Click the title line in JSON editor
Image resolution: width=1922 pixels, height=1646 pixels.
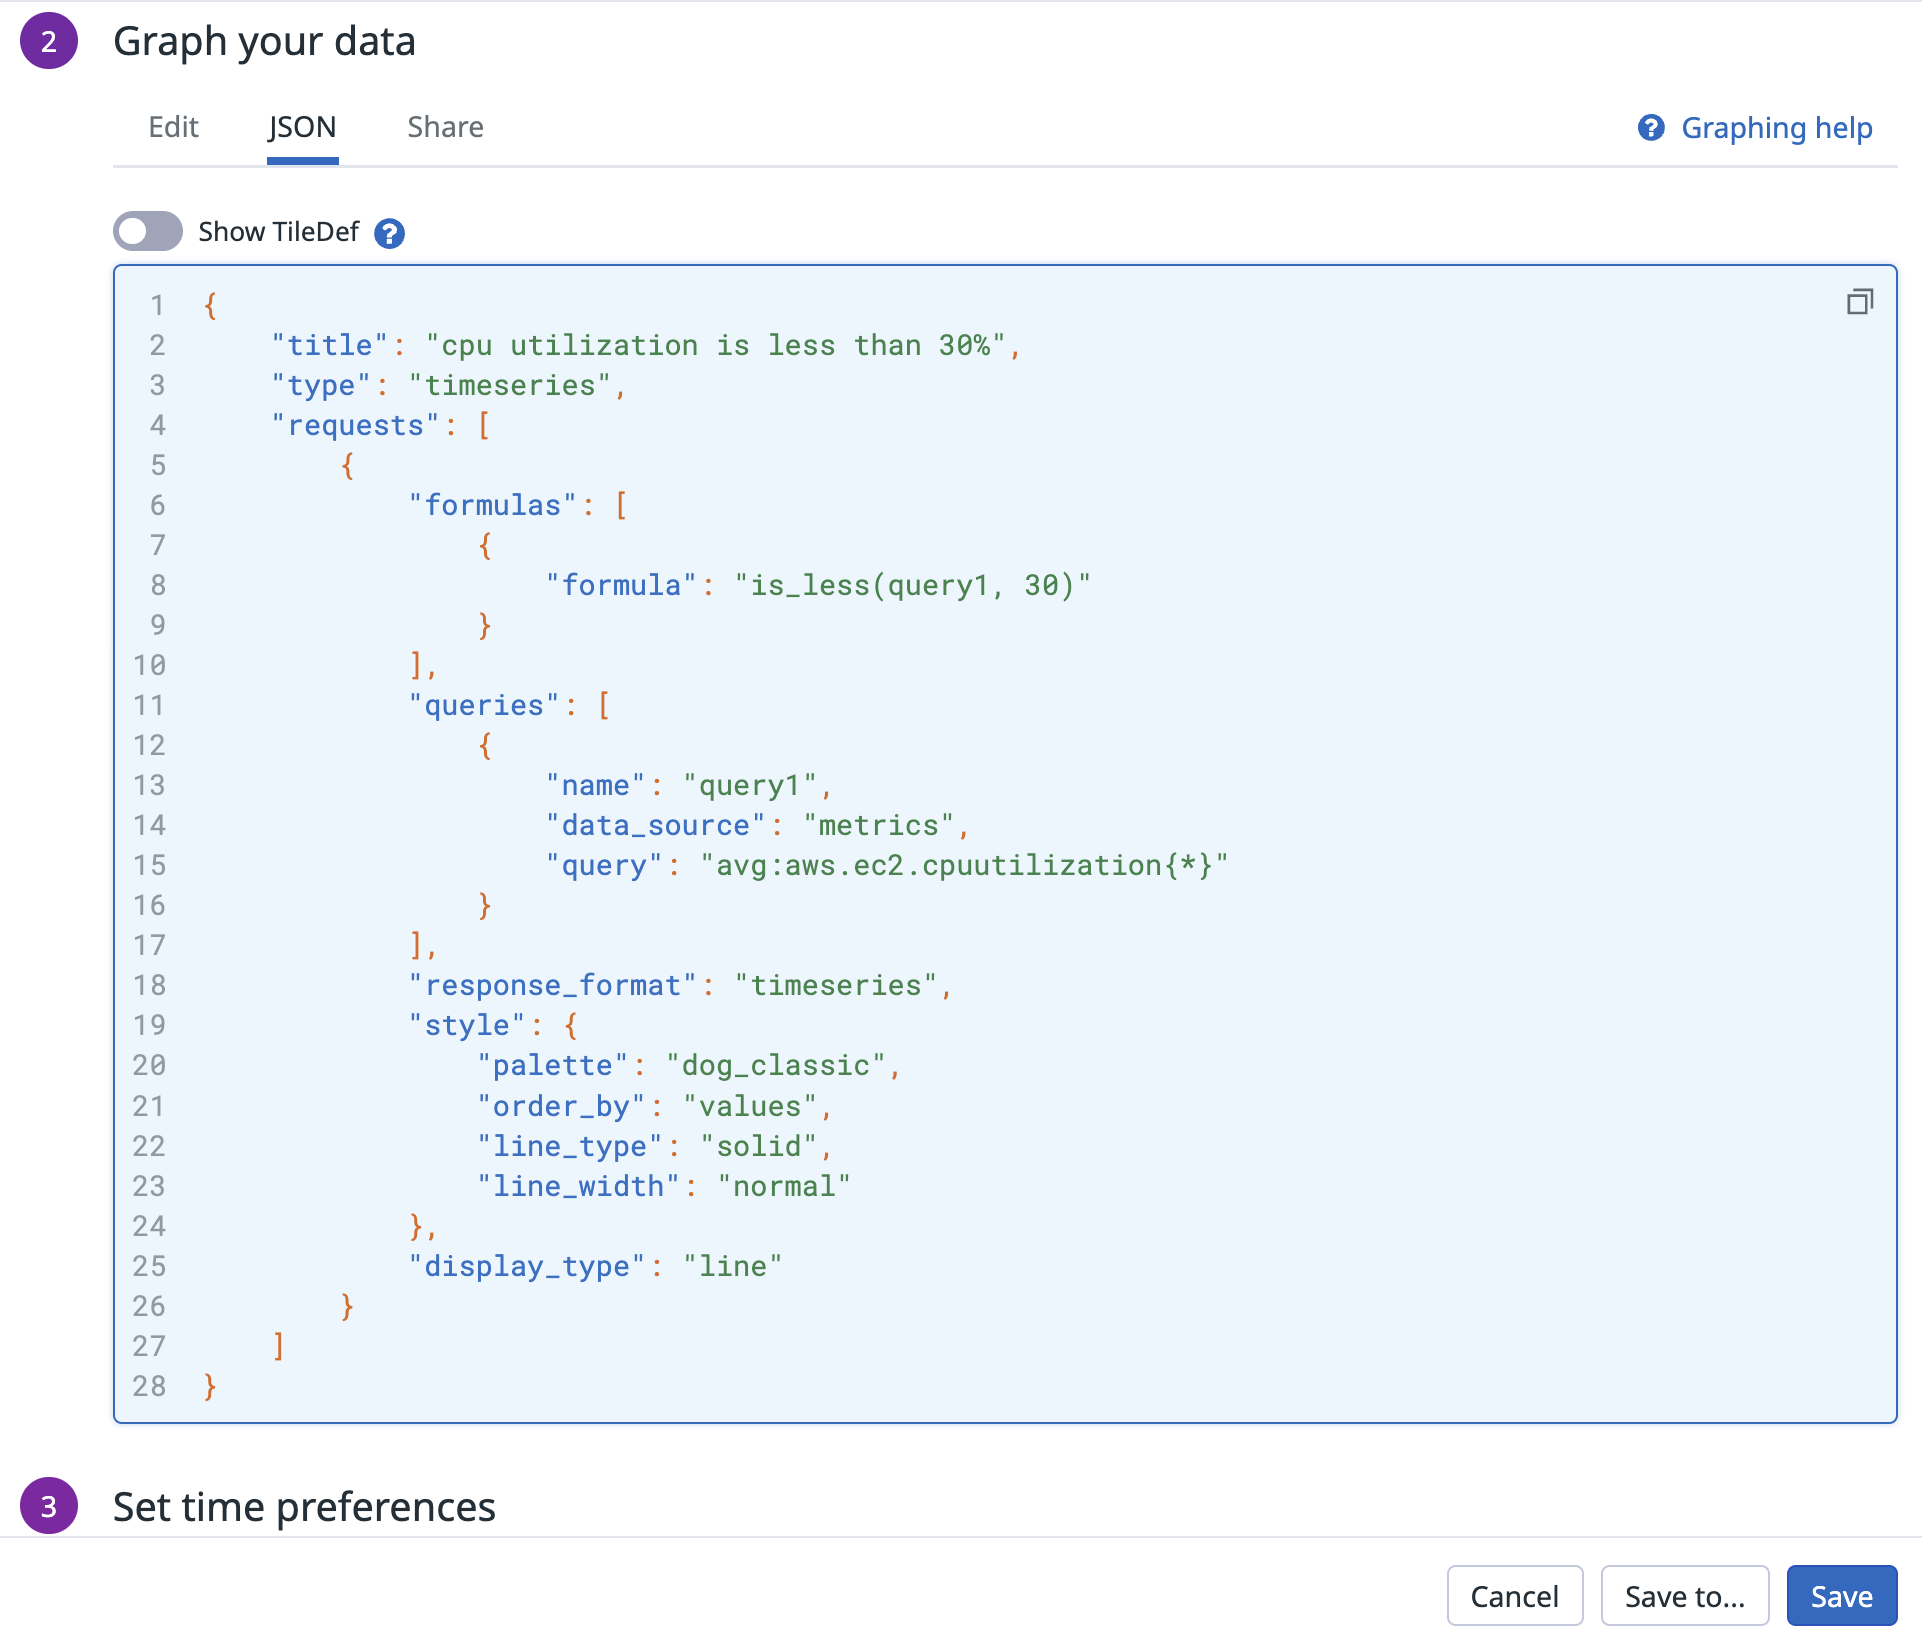[x=645, y=345]
